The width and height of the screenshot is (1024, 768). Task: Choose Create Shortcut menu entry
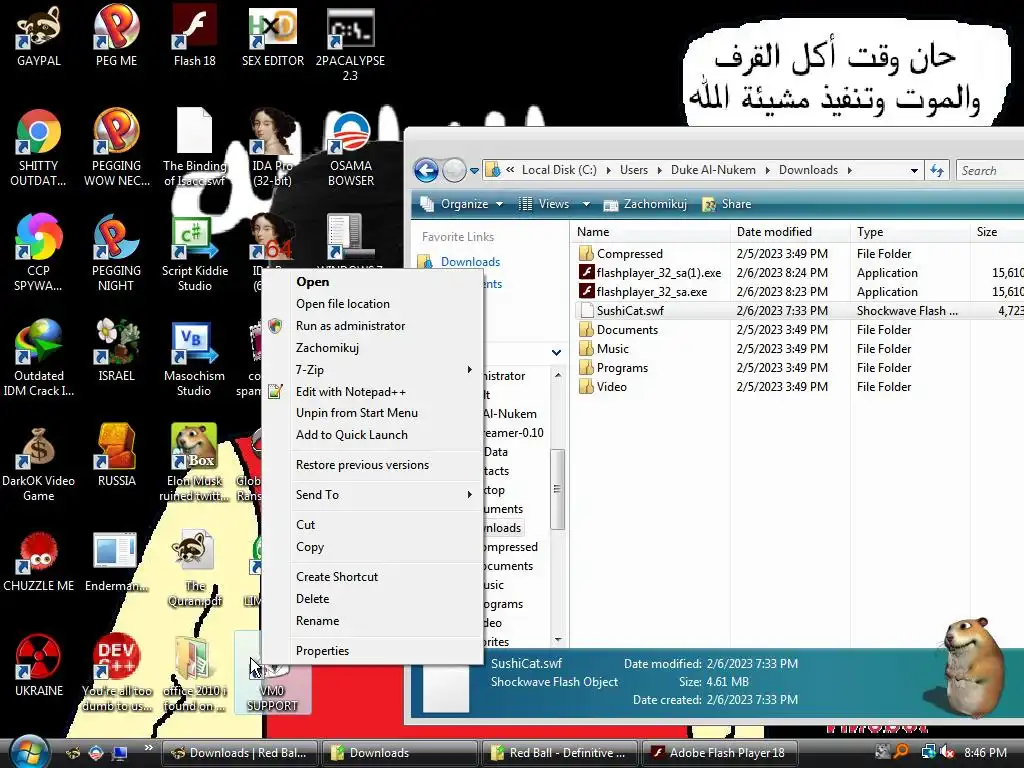[337, 577]
